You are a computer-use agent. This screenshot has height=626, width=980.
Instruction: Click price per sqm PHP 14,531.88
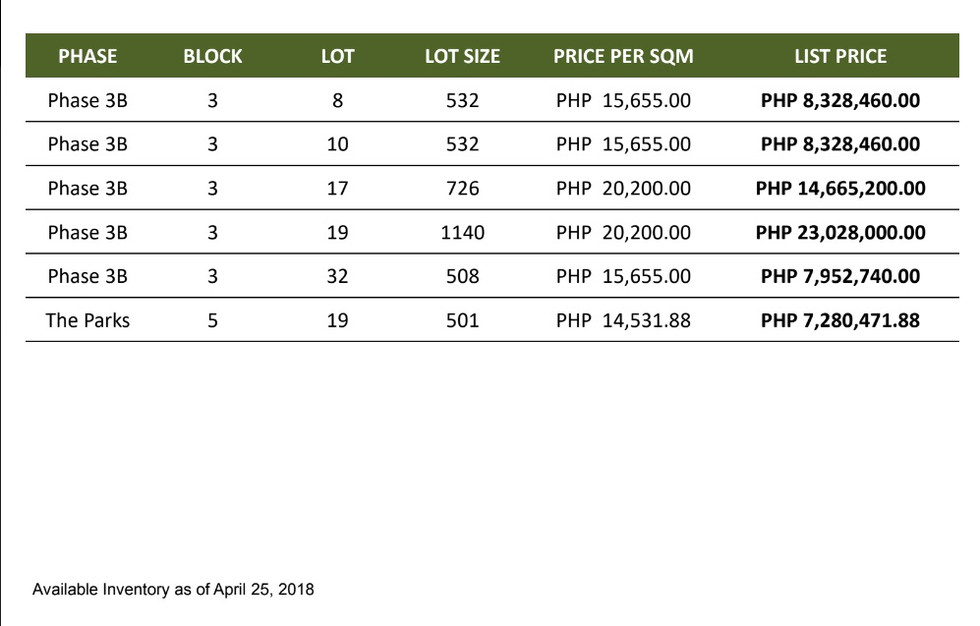623,320
